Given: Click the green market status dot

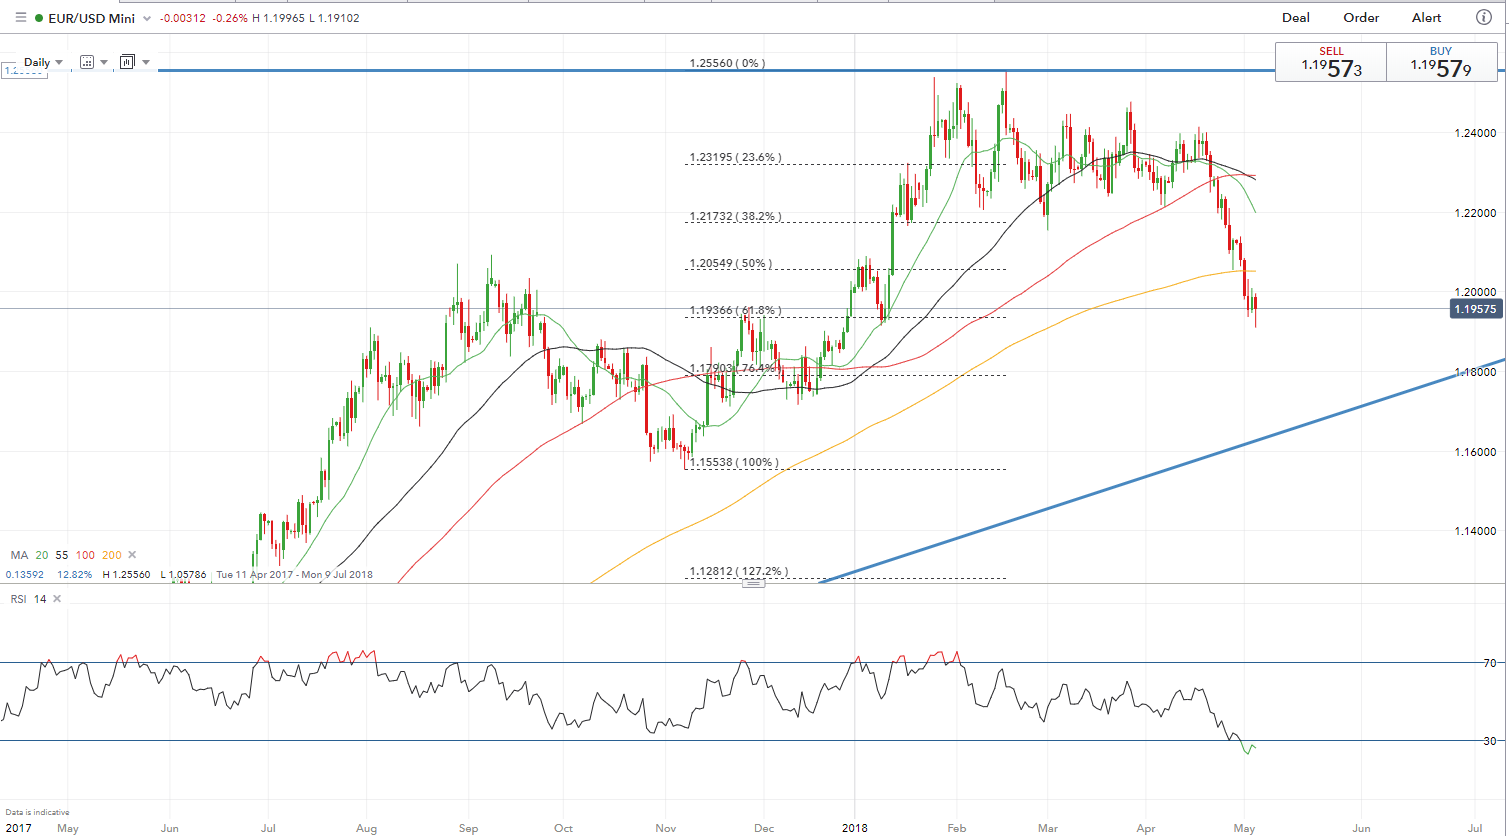Looking at the screenshot, I should point(38,18).
